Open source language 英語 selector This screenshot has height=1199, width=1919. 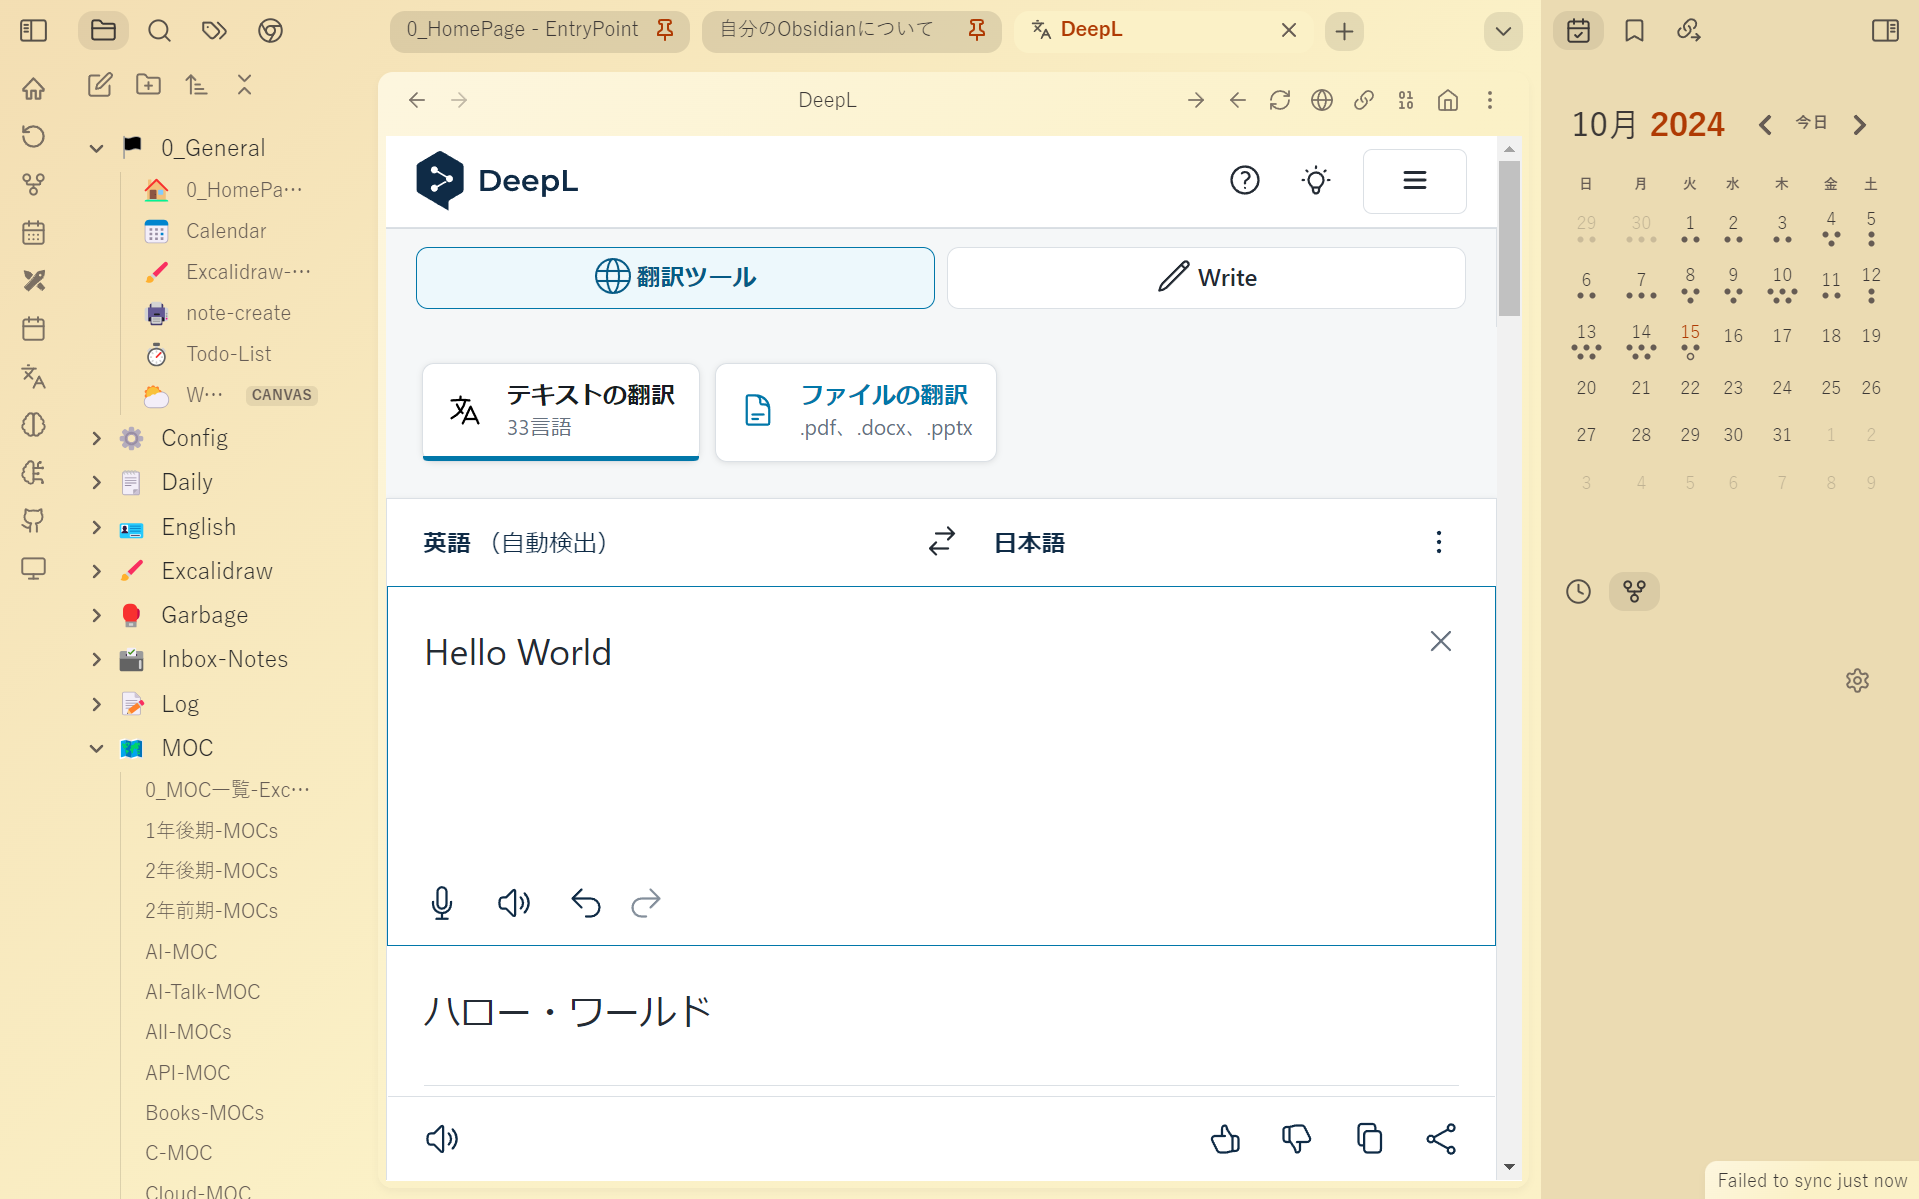[515, 542]
